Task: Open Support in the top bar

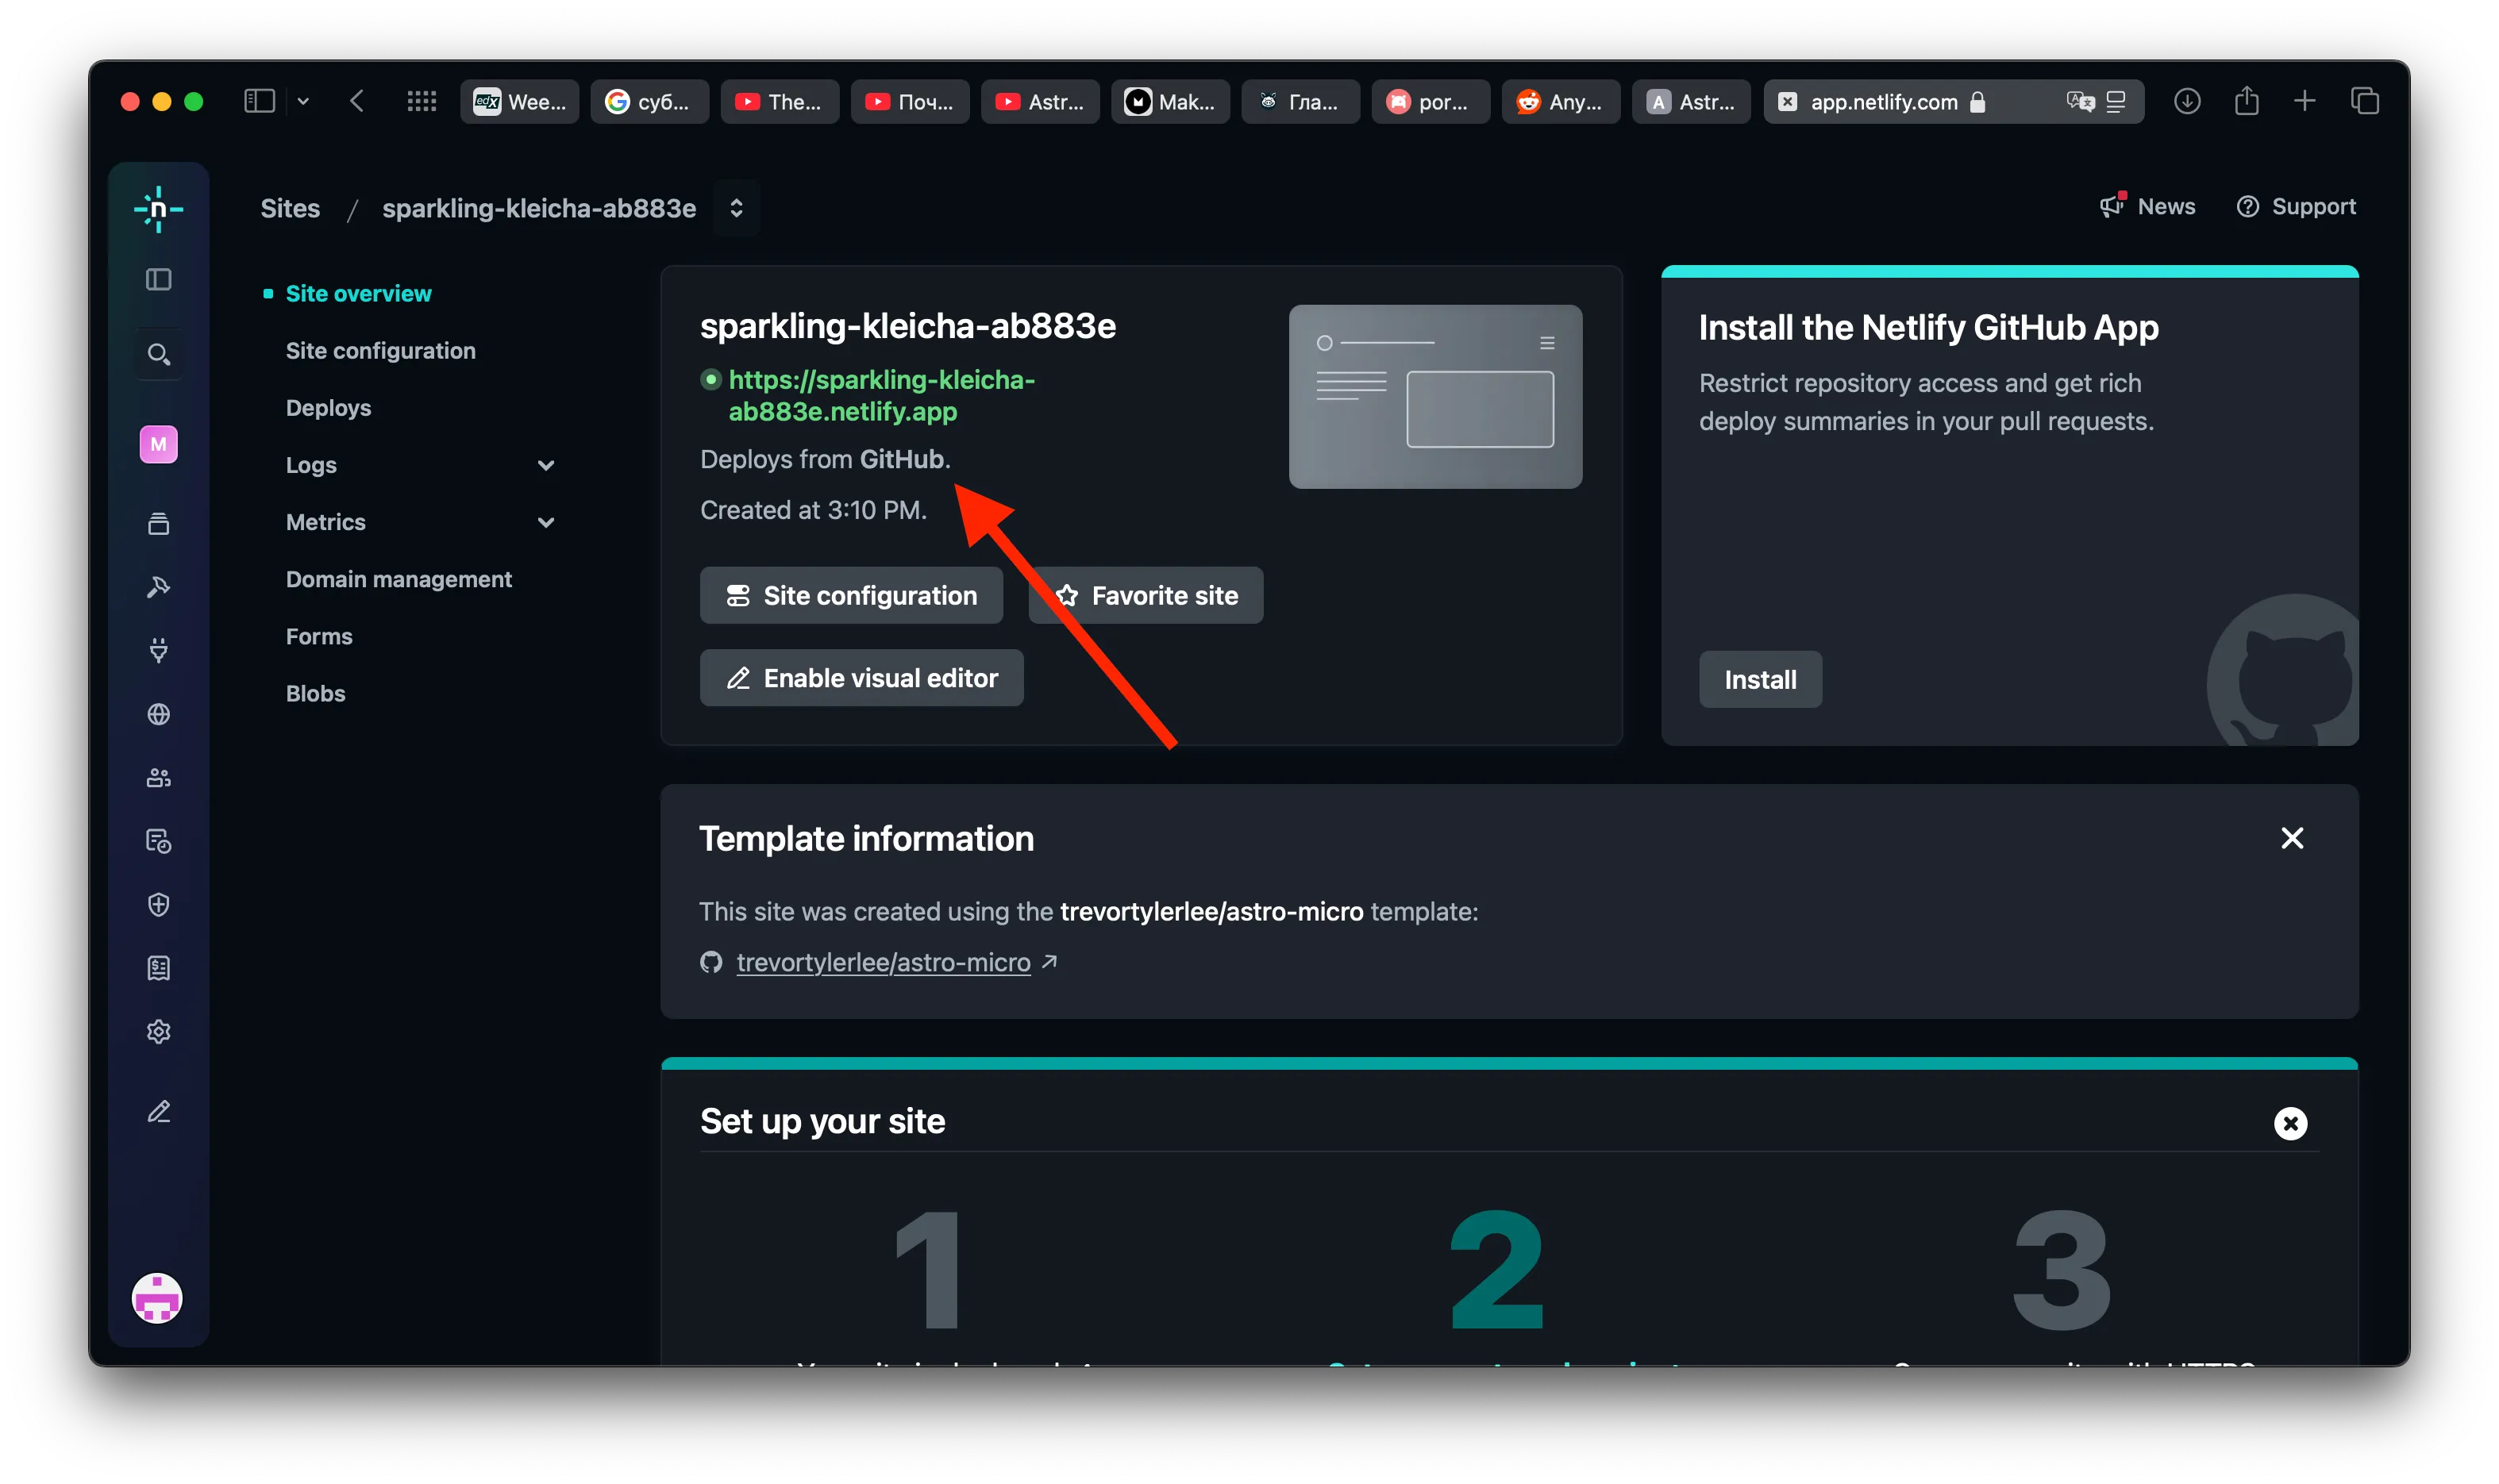Action: [2296, 206]
